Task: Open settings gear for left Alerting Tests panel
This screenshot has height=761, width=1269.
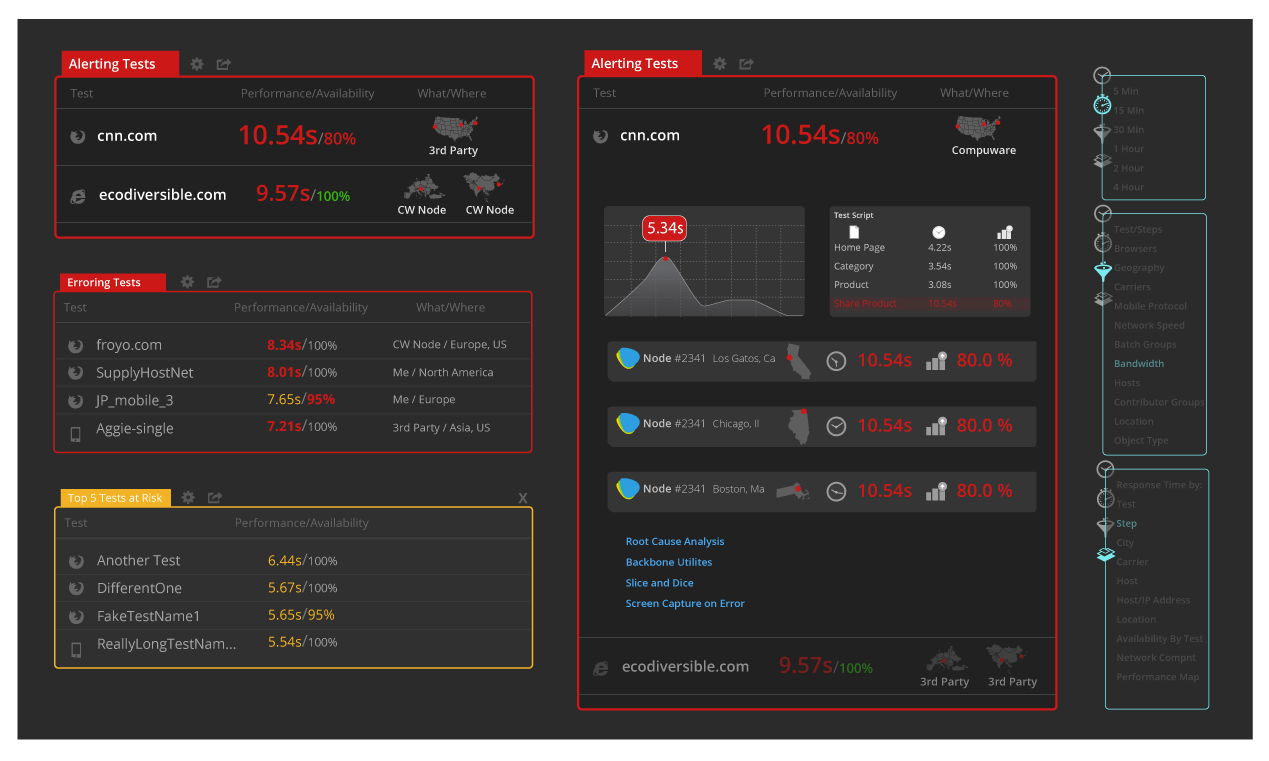Action: click(x=197, y=64)
